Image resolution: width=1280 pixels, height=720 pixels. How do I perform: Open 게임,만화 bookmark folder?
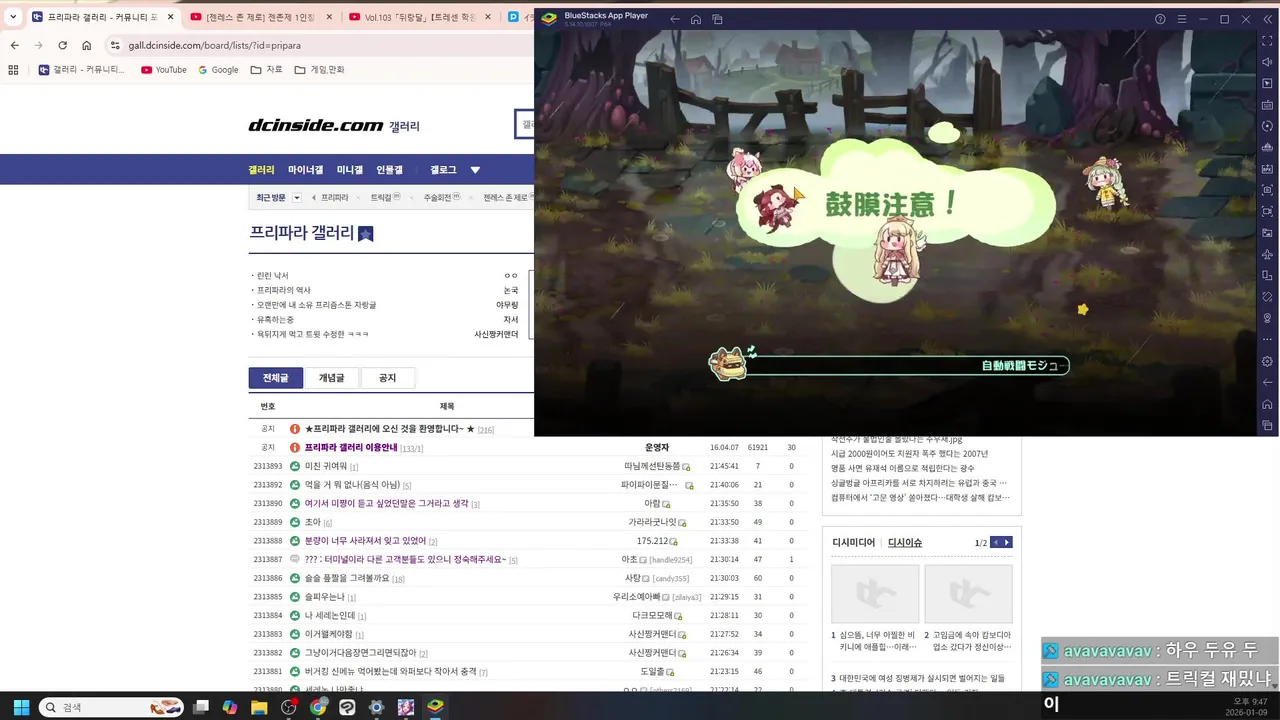[319, 70]
